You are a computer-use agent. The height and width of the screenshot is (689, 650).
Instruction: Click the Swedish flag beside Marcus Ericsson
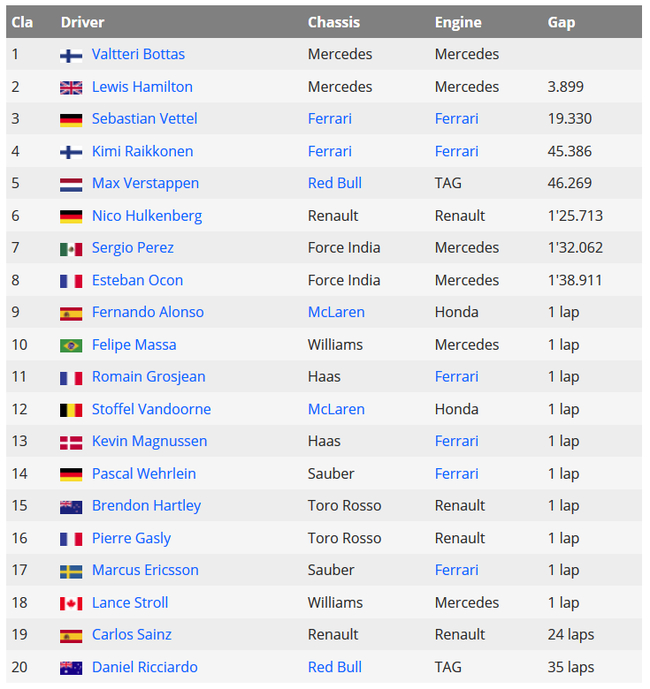pyautogui.click(x=71, y=571)
